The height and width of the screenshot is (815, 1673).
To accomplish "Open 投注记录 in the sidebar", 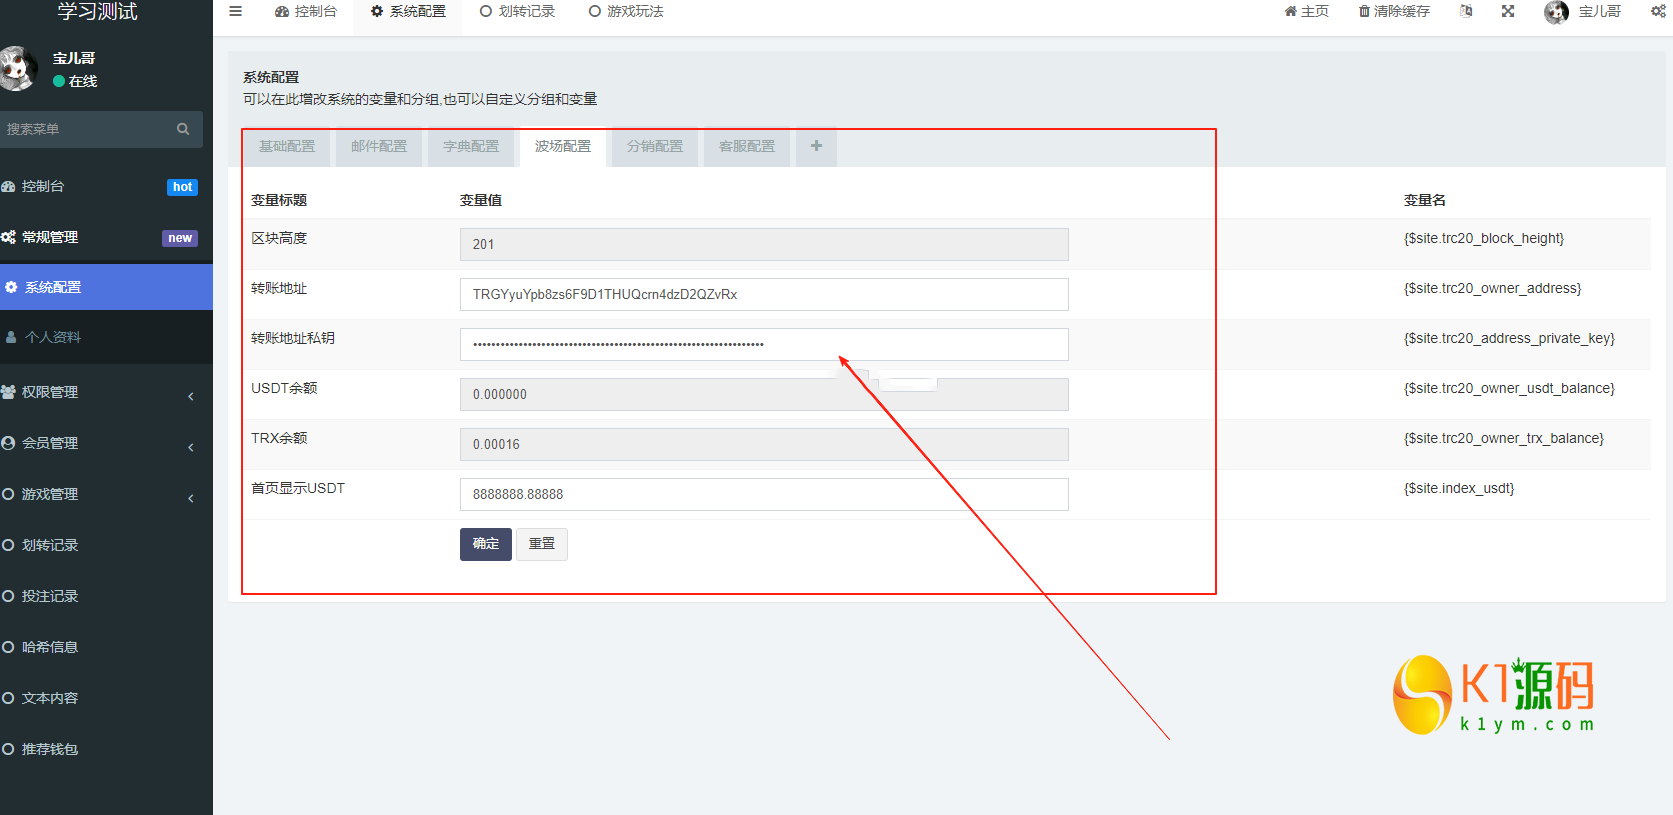I will [x=106, y=597].
